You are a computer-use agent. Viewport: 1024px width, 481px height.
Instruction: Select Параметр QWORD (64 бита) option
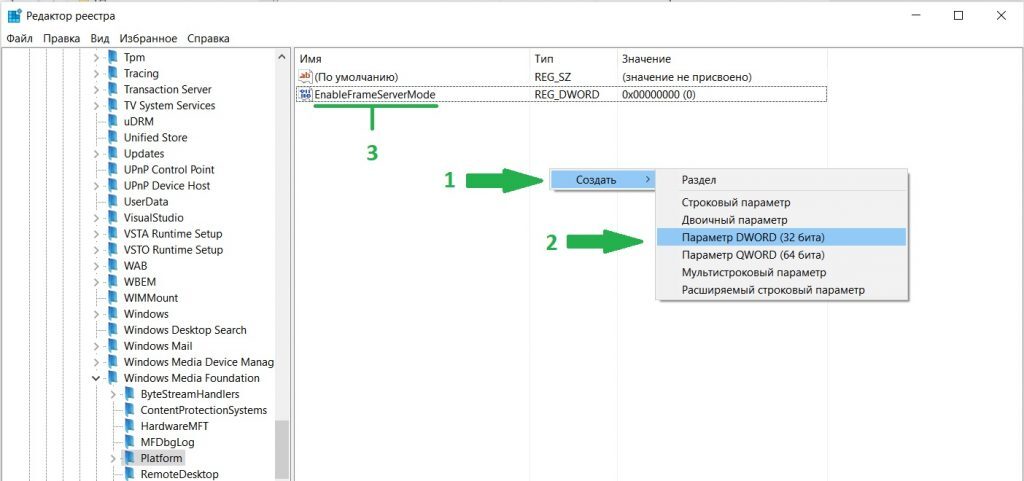(754, 255)
